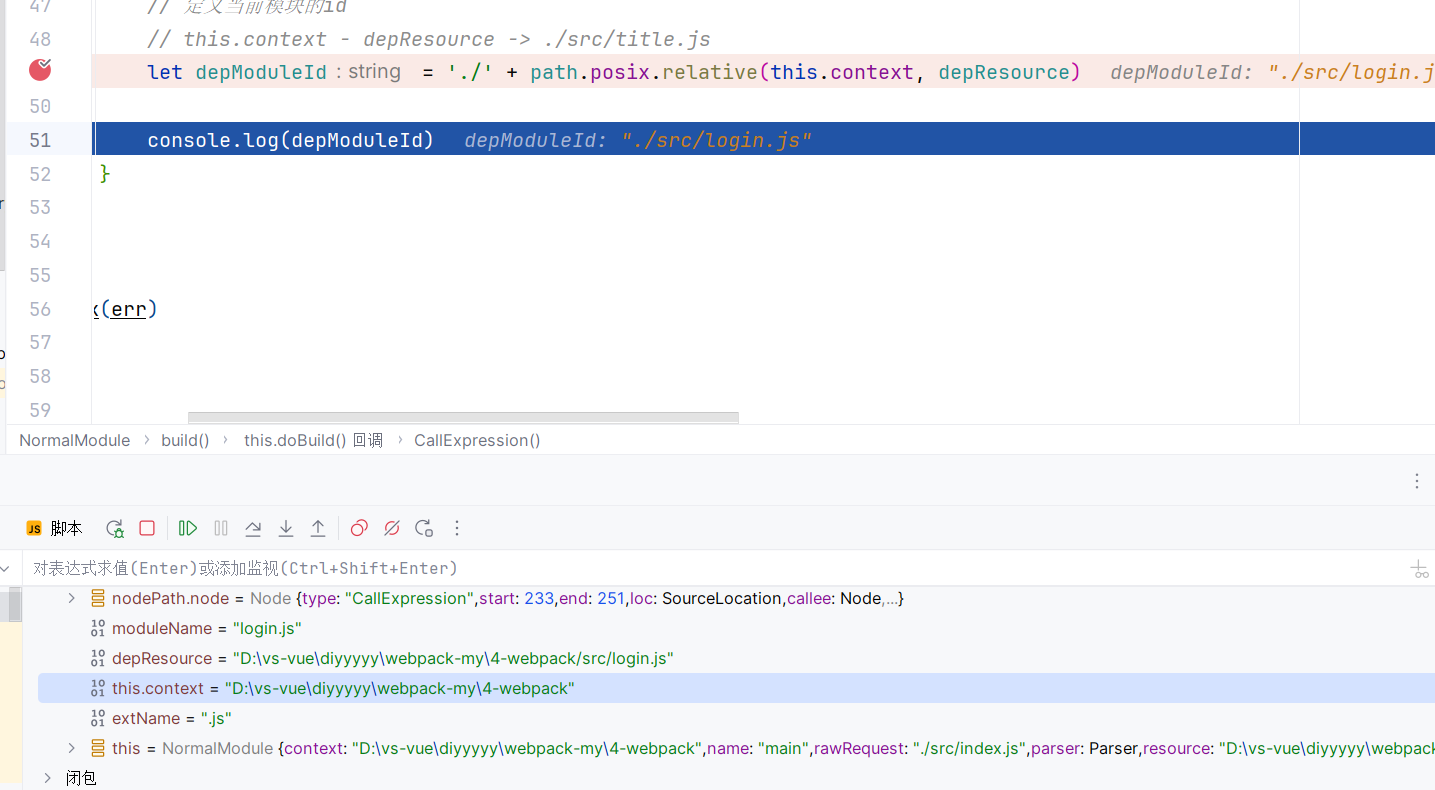Click the Step Into icon
The width and height of the screenshot is (1435, 790).
tap(286, 528)
